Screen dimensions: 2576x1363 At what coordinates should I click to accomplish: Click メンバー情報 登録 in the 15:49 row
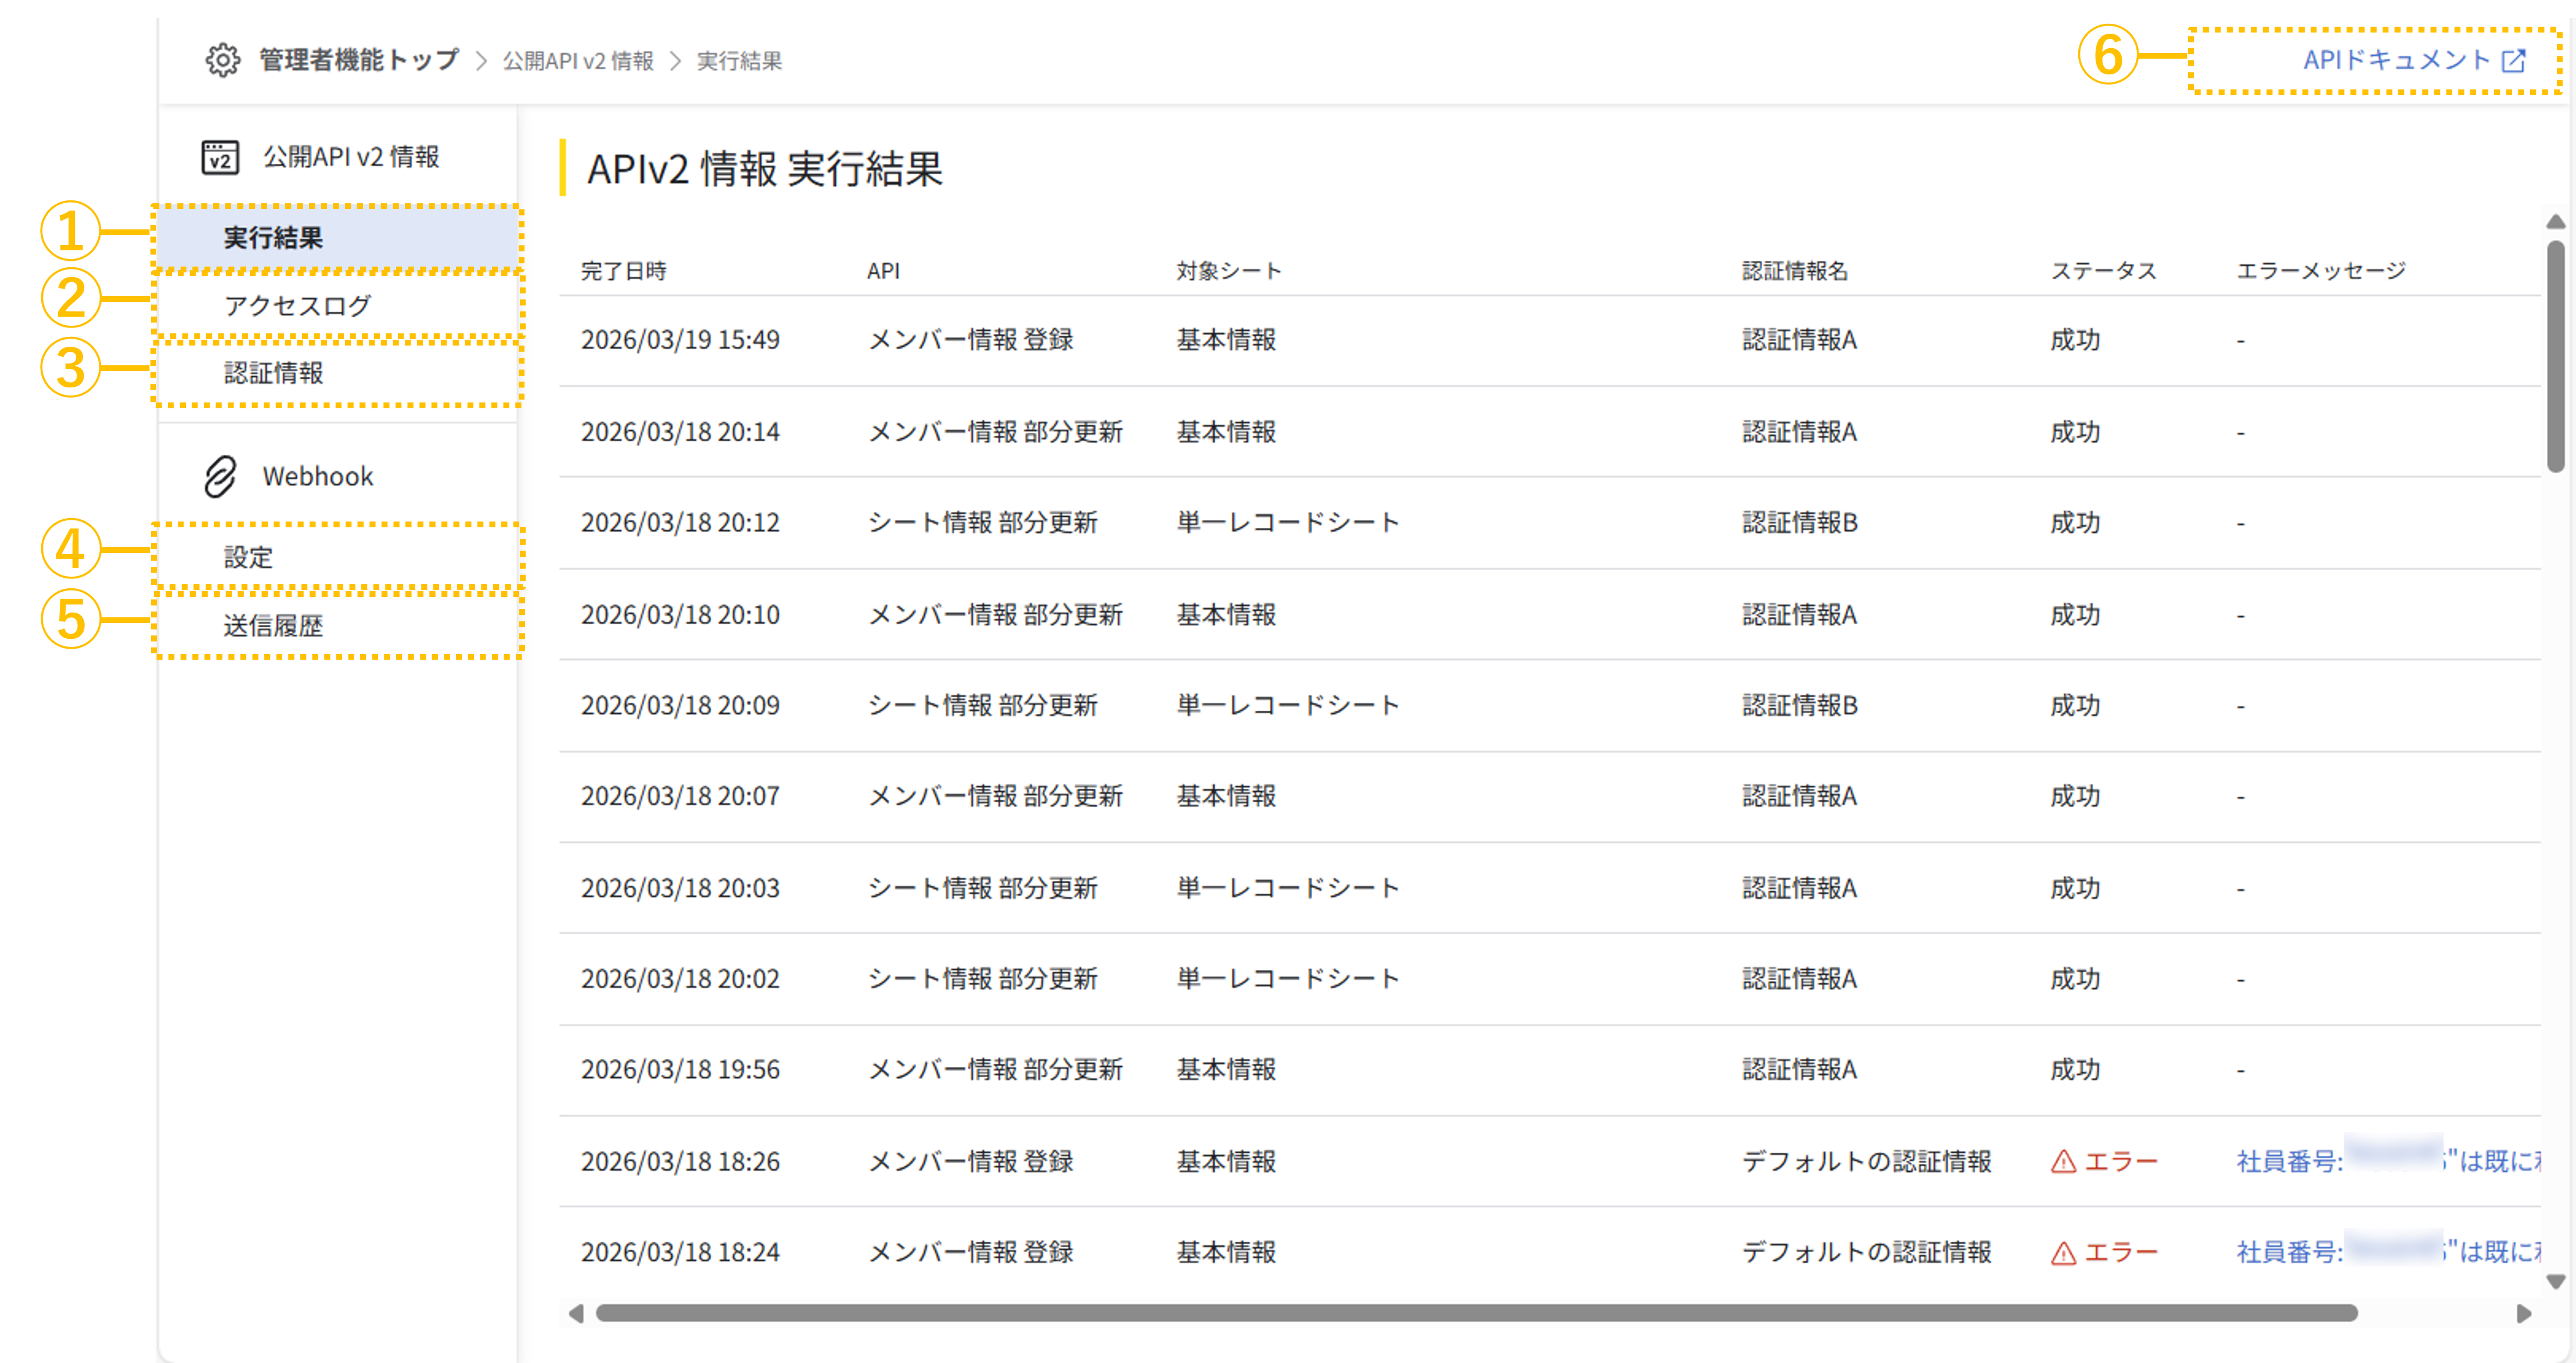pyautogui.click(x=970, y=340)
